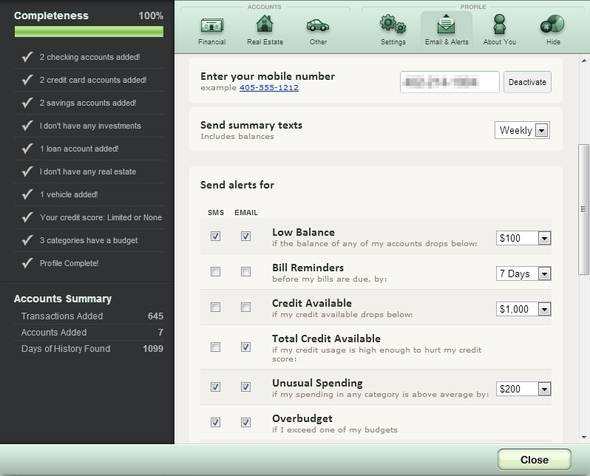
Task: Open the Settings gears icon
Action: (x=393, y=24)
